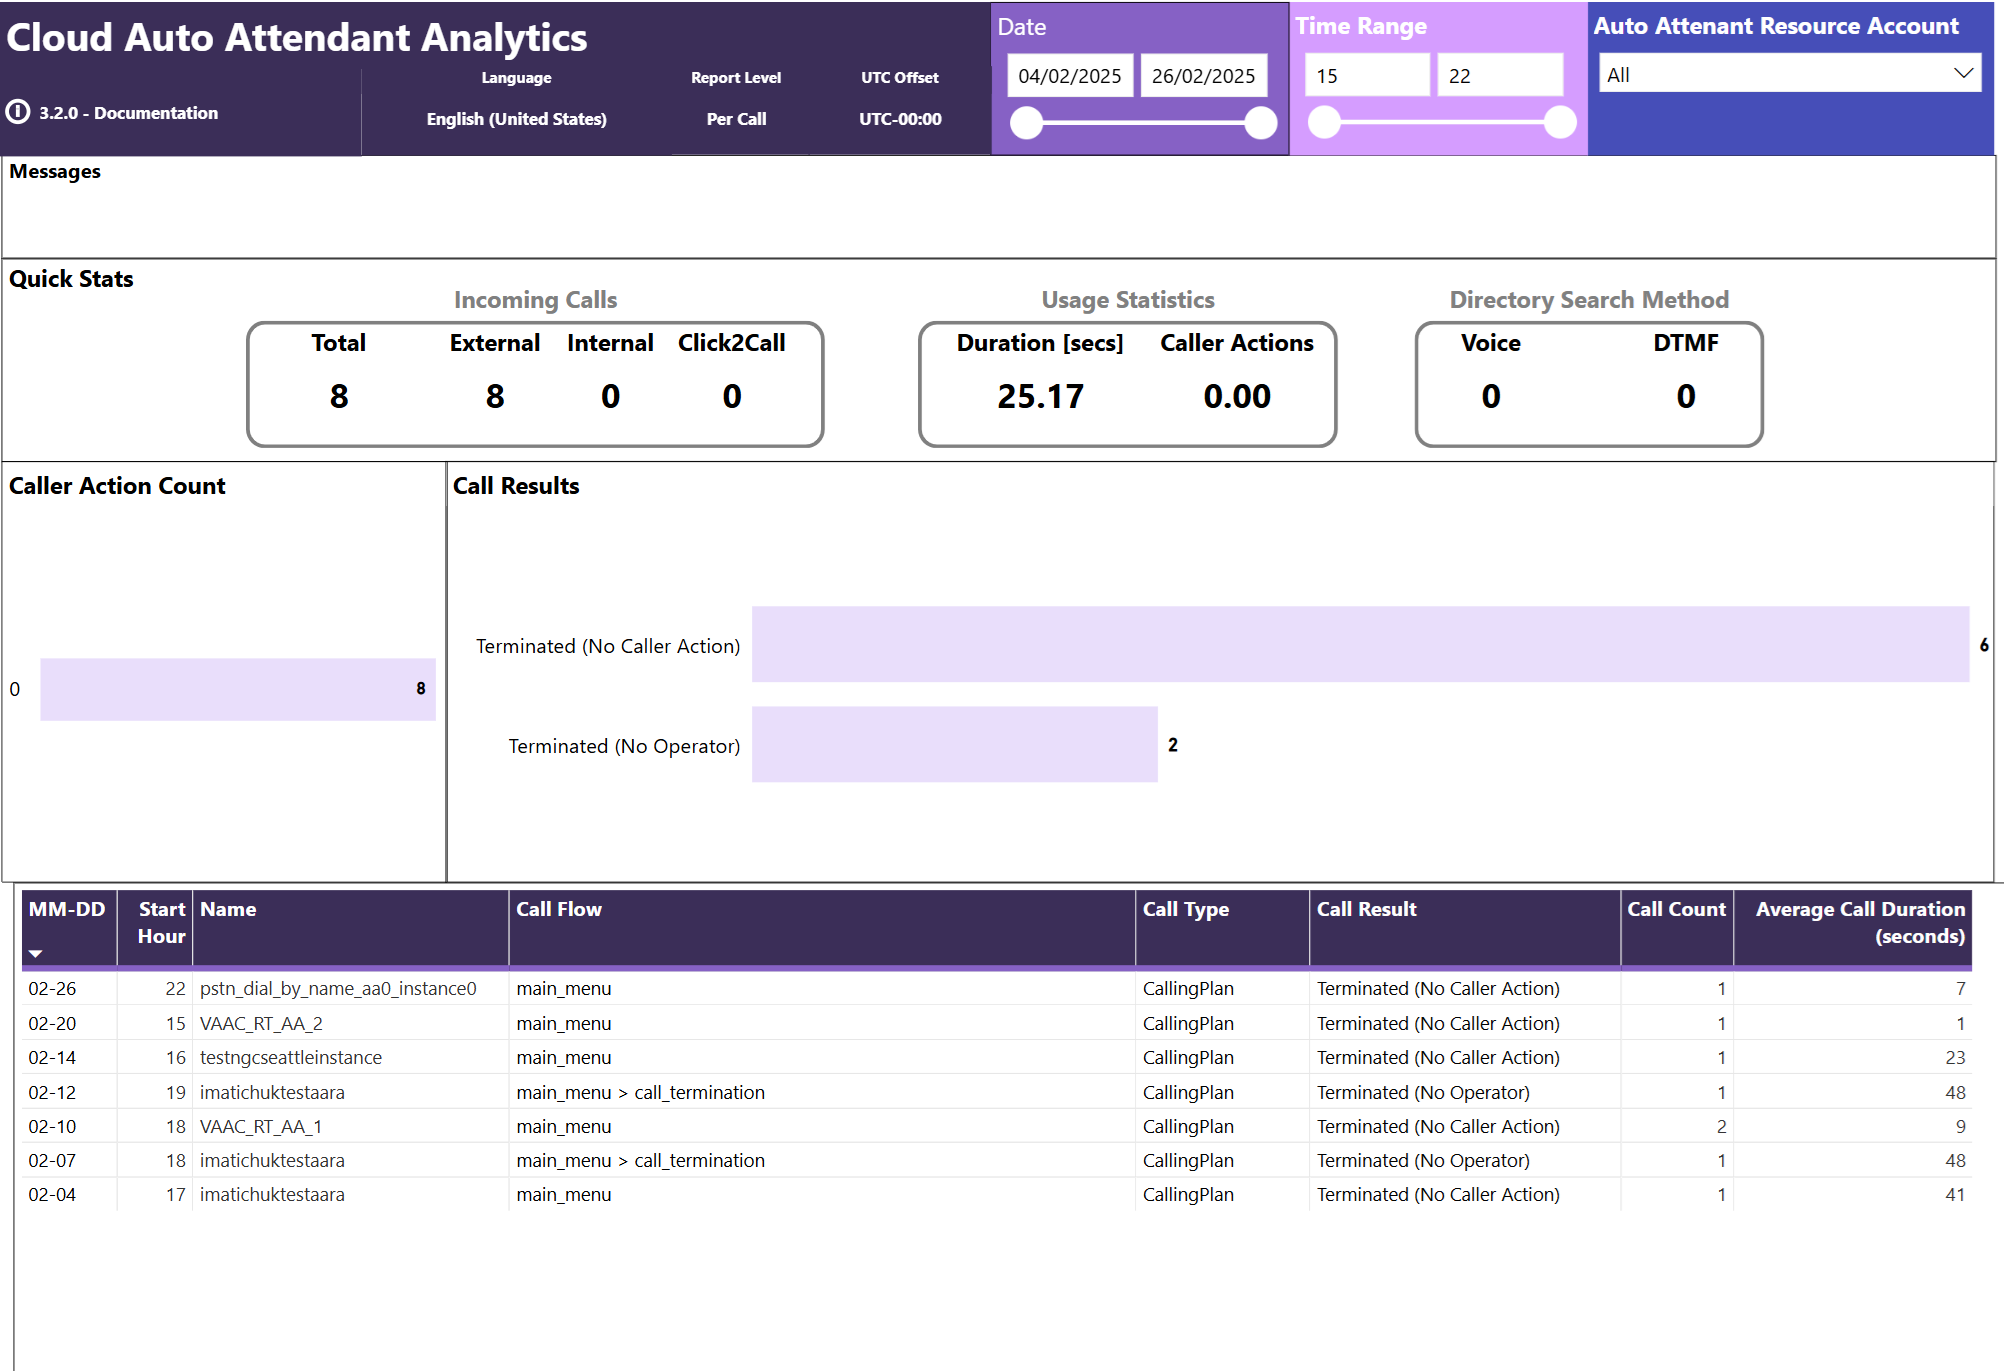
Task: Click the right handle of Date slider
Action: [x=1261, y=123]
